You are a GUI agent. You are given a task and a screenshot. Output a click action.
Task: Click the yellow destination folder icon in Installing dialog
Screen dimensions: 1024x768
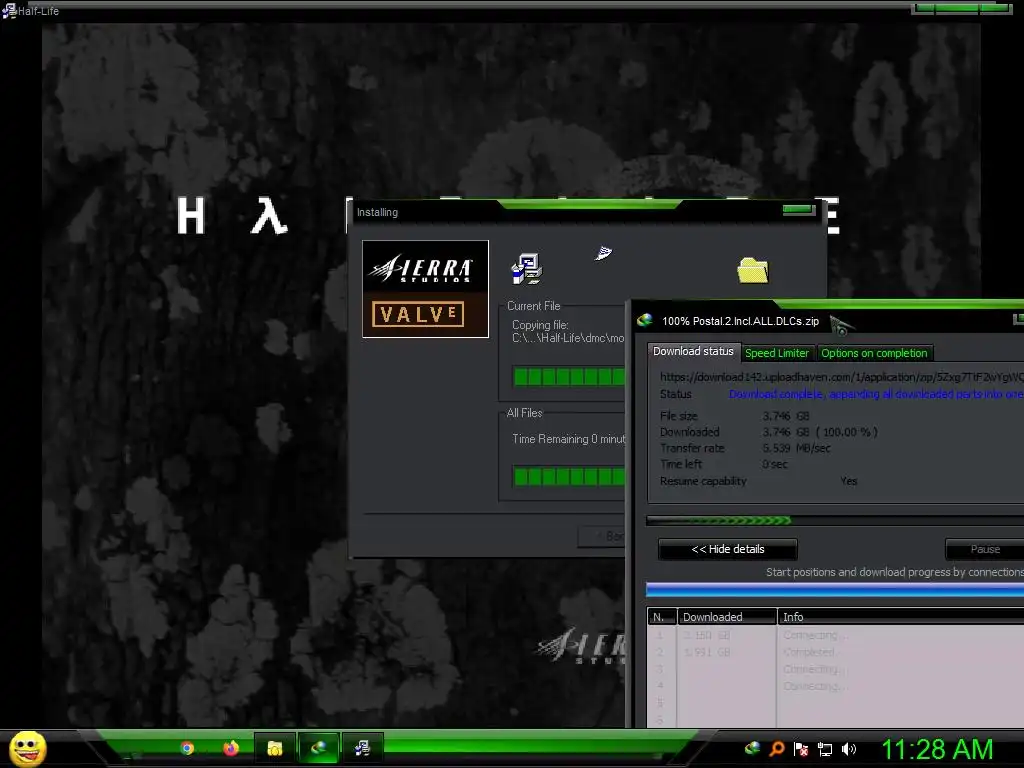pos(752,270)
